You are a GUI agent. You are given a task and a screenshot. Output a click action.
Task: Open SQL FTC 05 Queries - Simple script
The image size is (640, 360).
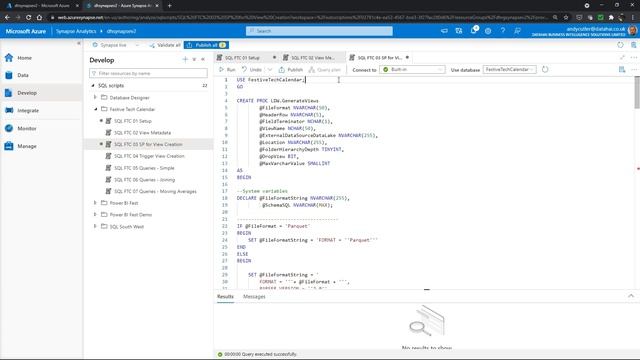click(144, 168)
